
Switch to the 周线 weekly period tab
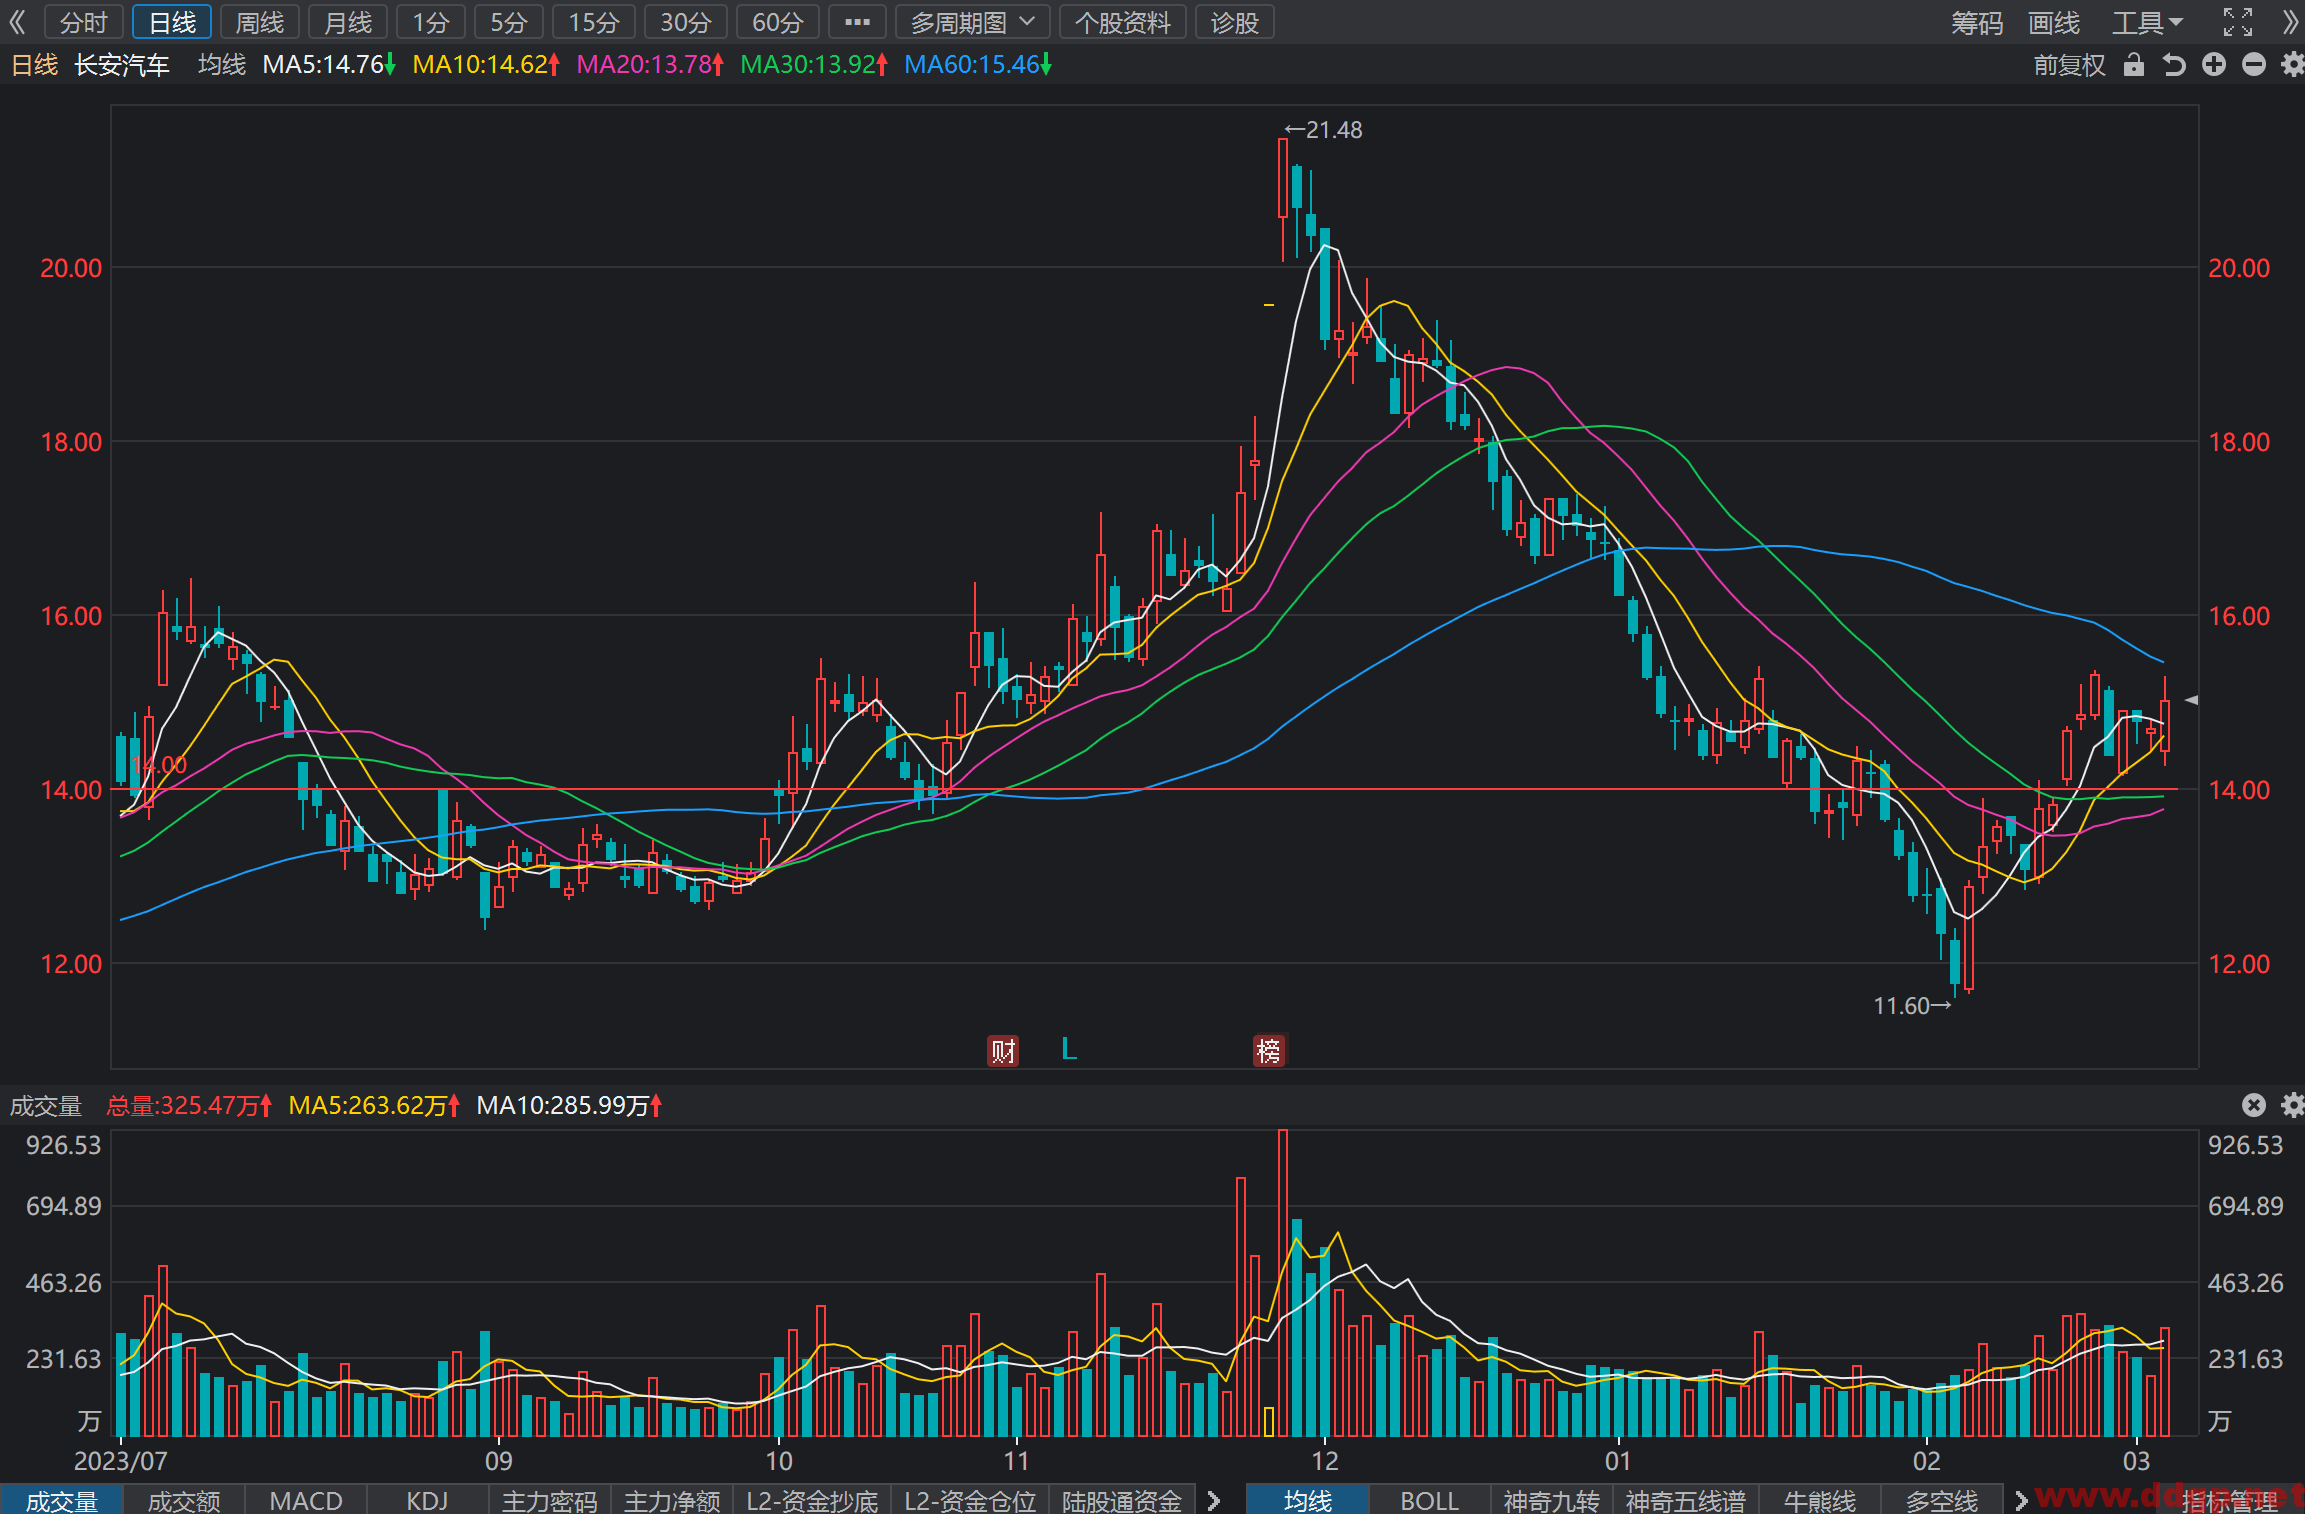click(x=259, y=22)
